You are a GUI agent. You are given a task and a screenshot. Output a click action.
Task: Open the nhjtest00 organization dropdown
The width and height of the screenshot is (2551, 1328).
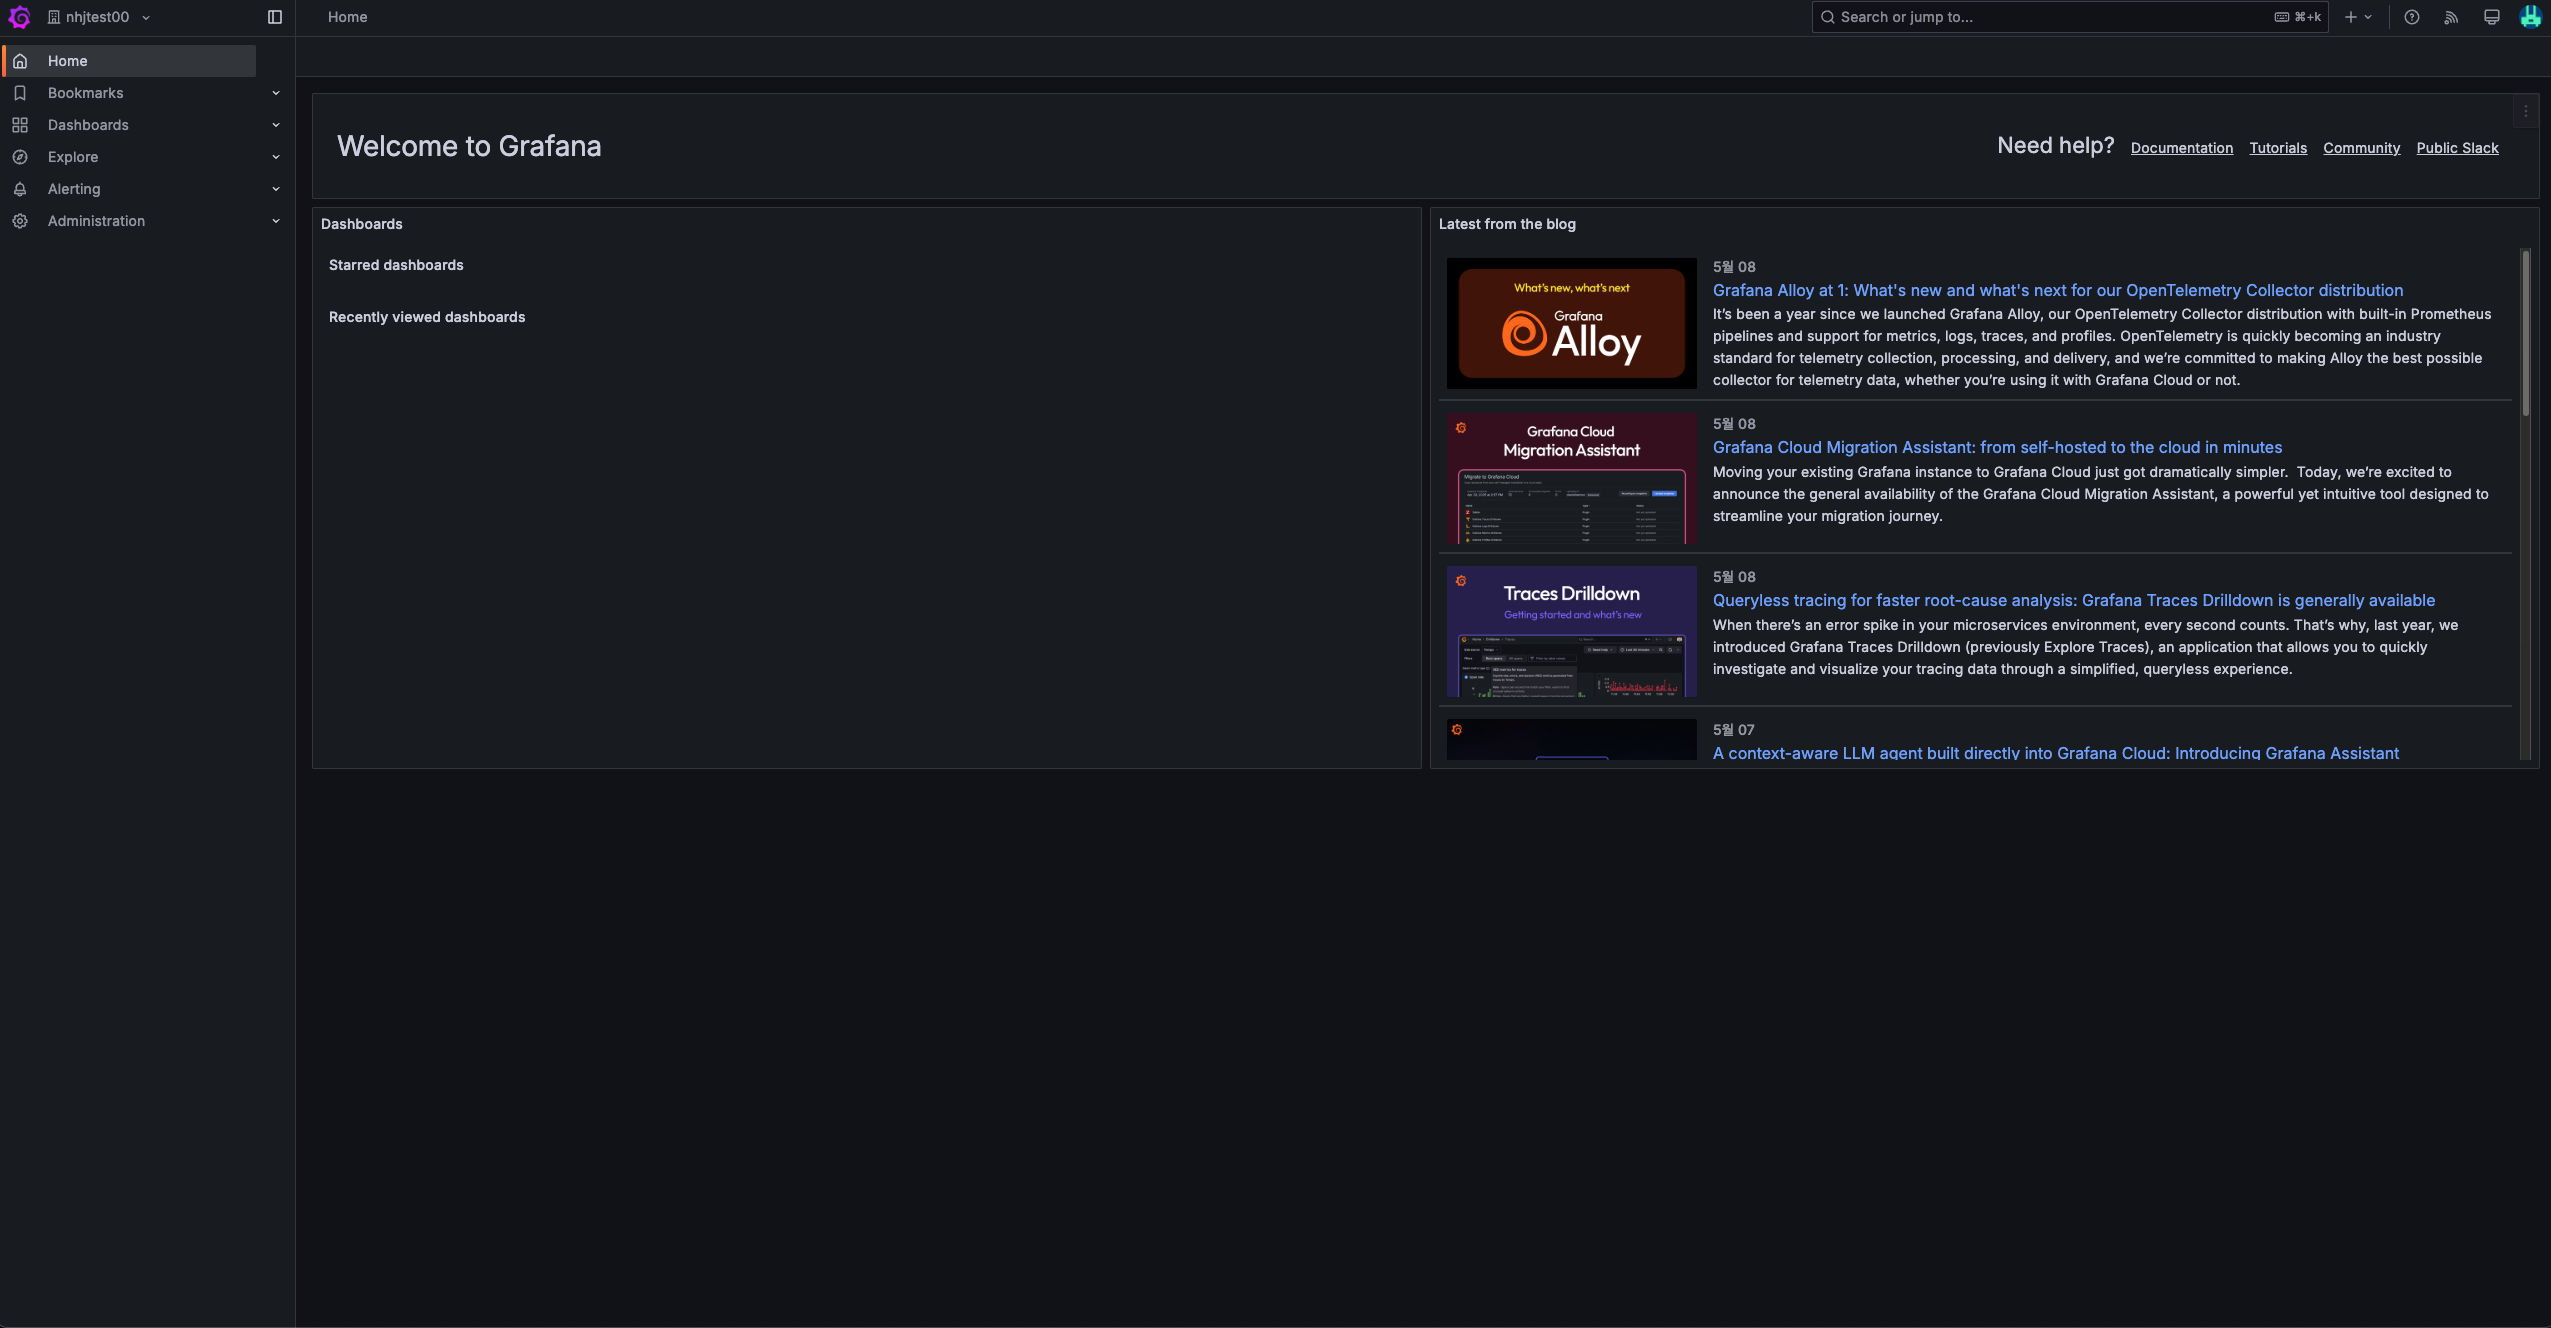(x=98, y=17)
